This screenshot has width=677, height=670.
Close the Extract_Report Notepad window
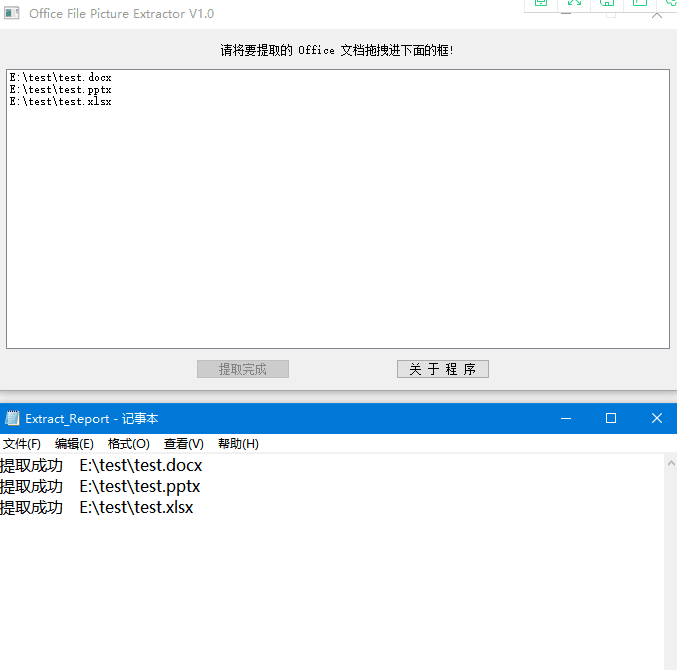click(x=656, y=418)
